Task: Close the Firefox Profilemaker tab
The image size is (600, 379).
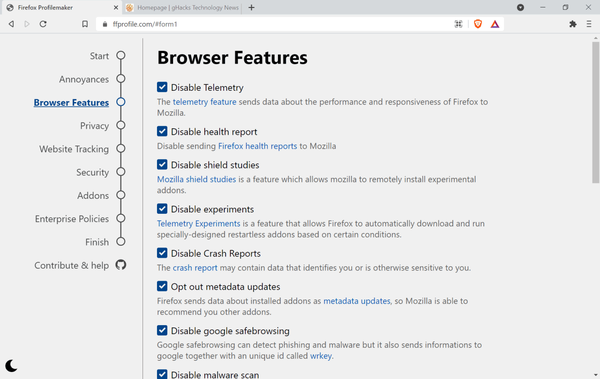Action: (116, 7)
